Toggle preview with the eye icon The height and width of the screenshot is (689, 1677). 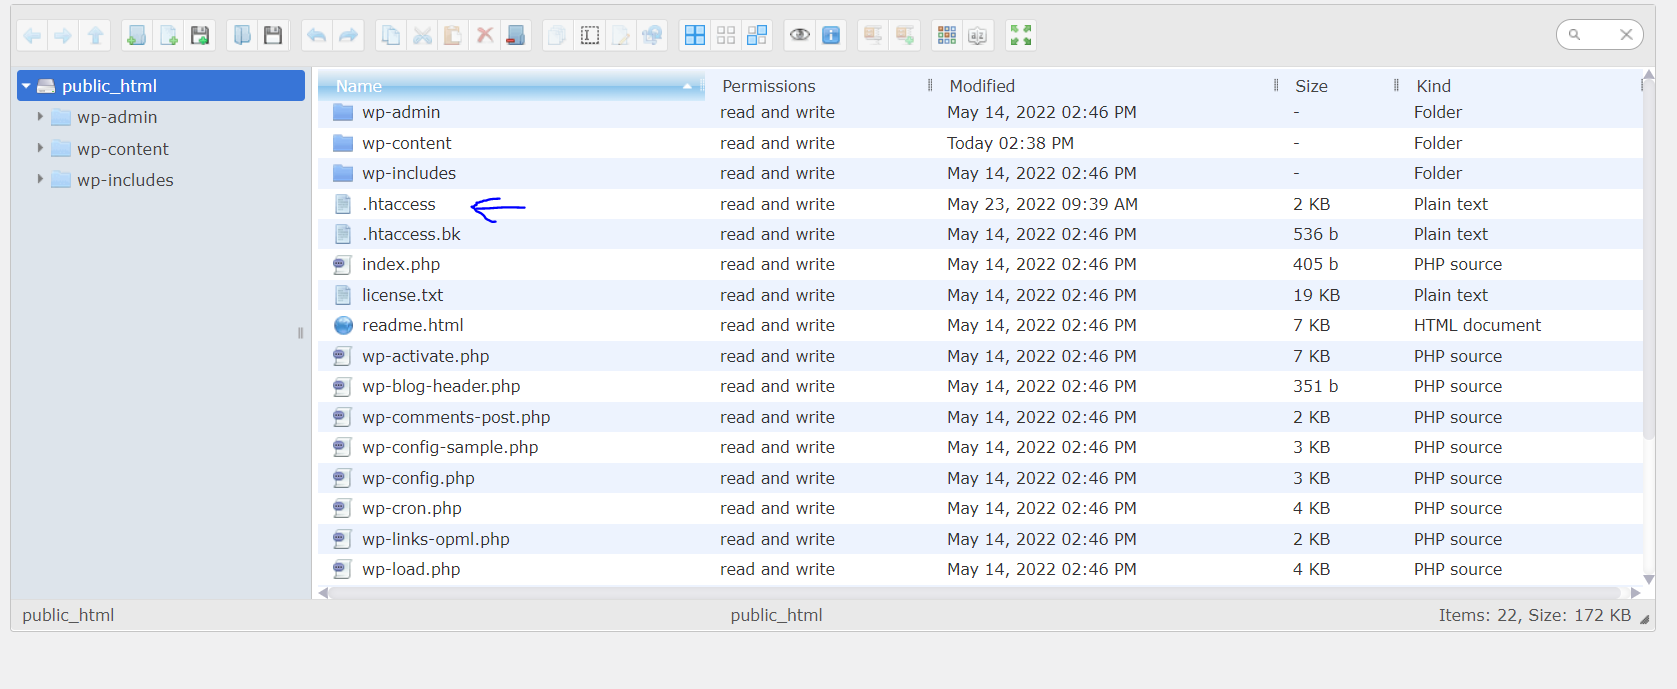(800, 36)
